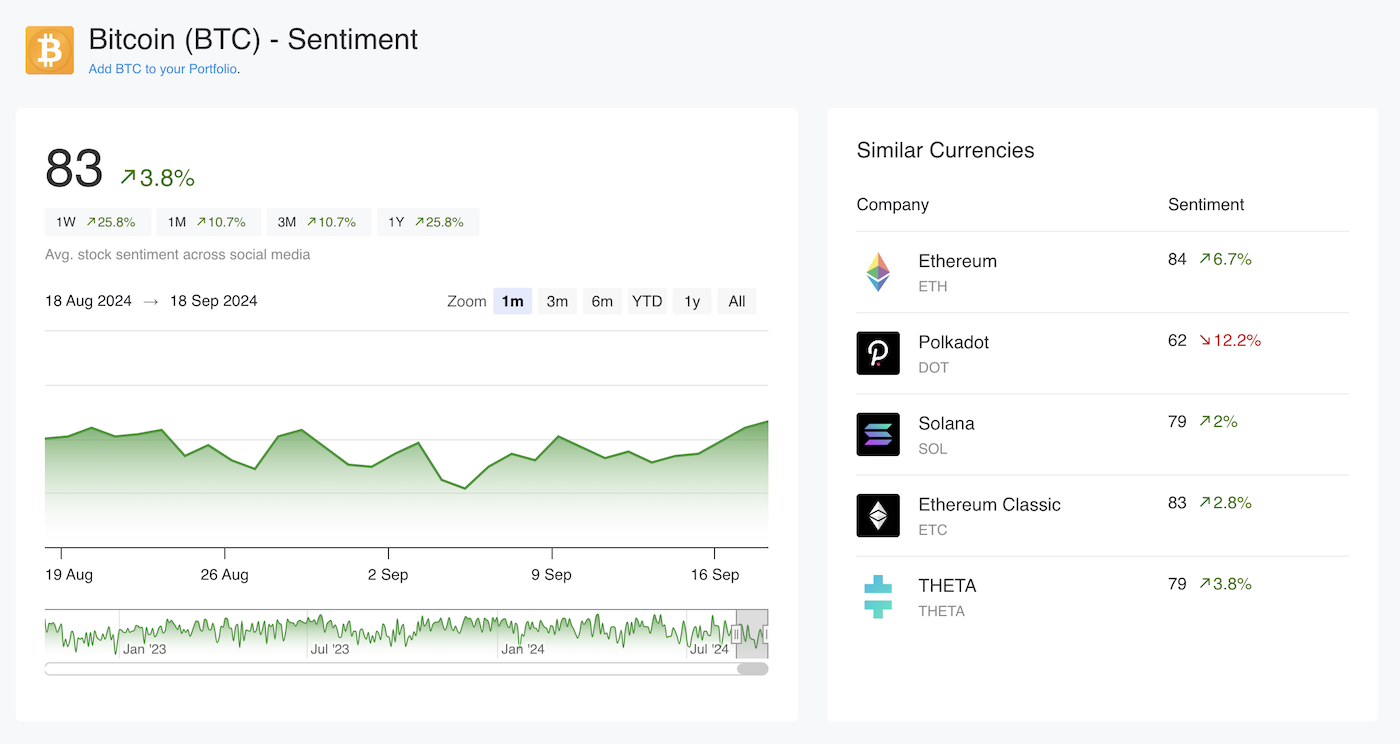
Task: Click the Bitcoin logo icon
Action: coord(49,50)
